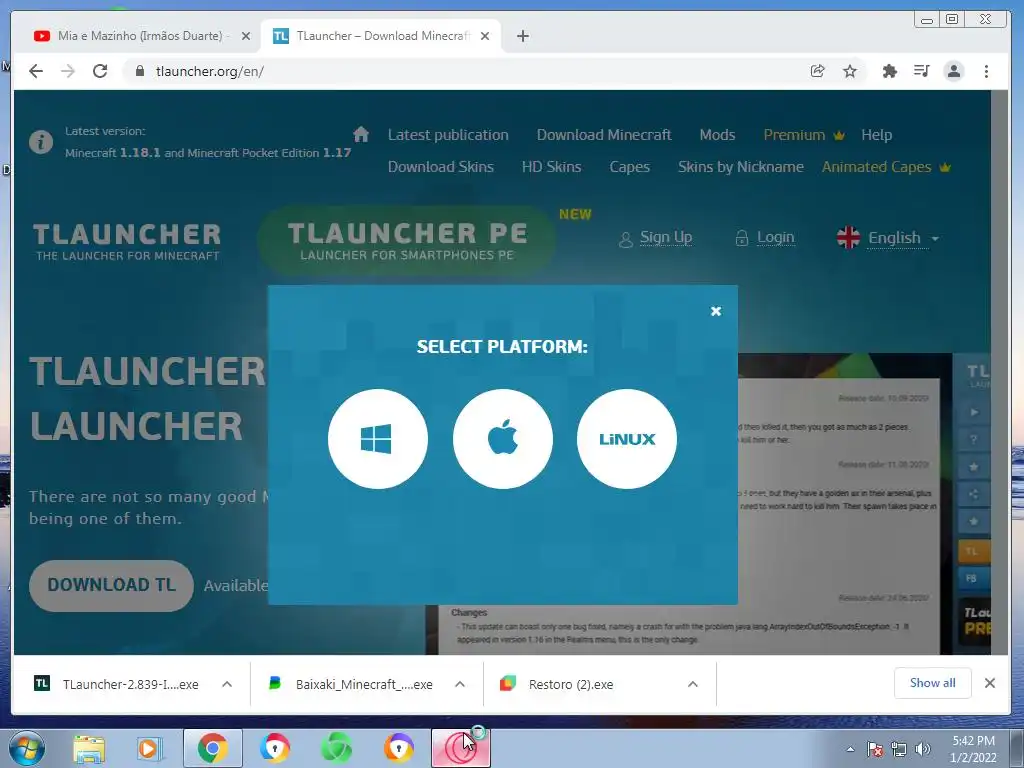Open a new browser tab

[522, 36]
